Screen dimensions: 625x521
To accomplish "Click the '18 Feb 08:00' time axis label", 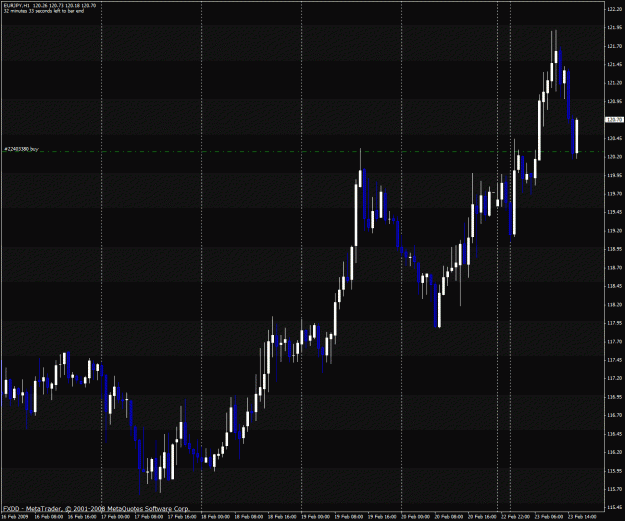I will pyautogui.click(x=249, y=517).
